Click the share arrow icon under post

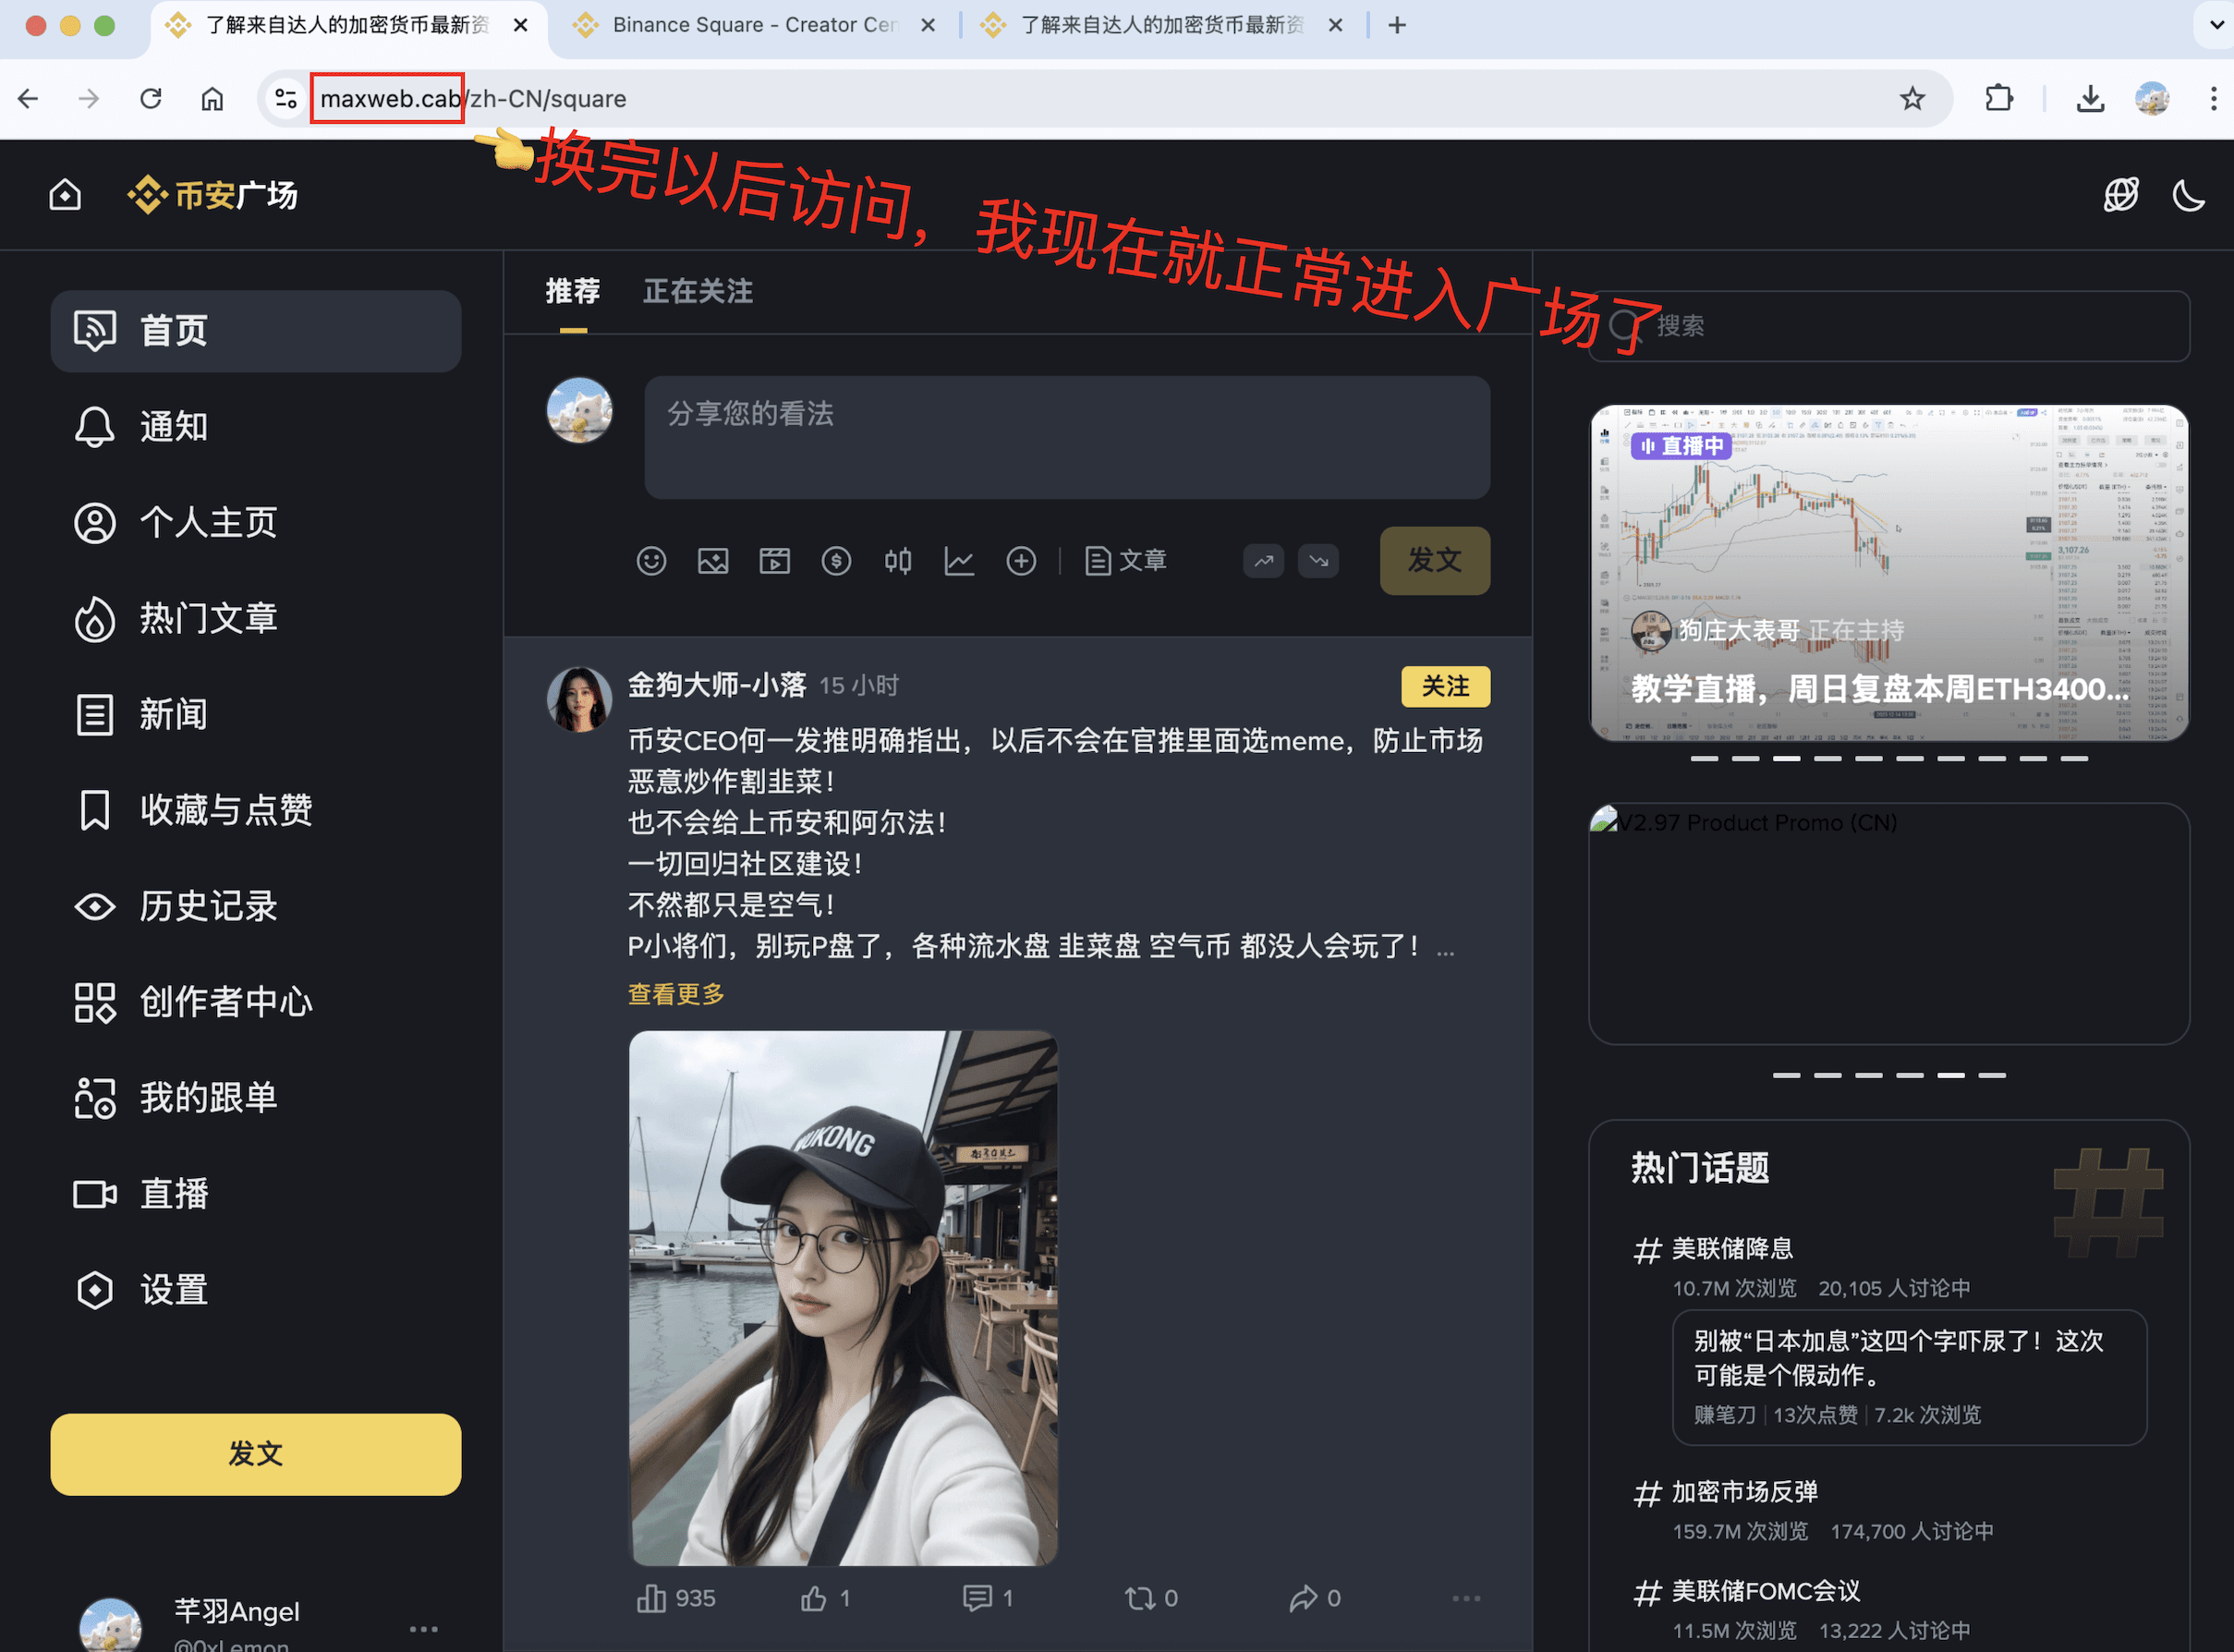click(x=1303, y=1598)
